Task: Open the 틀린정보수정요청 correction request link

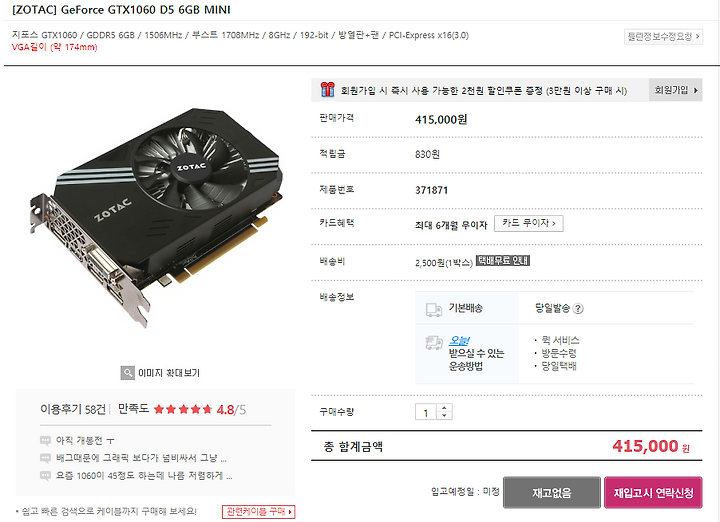Action: click(663, 36)
